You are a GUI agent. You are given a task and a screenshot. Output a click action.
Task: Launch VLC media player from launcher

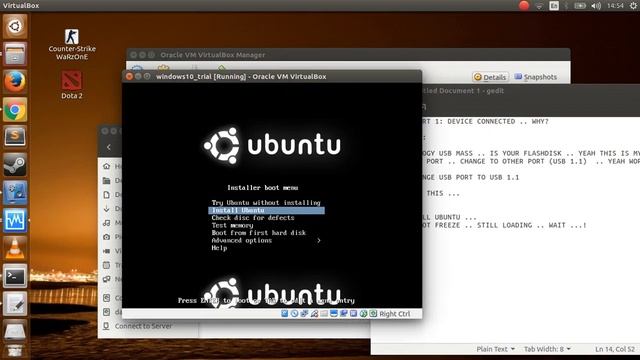15,248
